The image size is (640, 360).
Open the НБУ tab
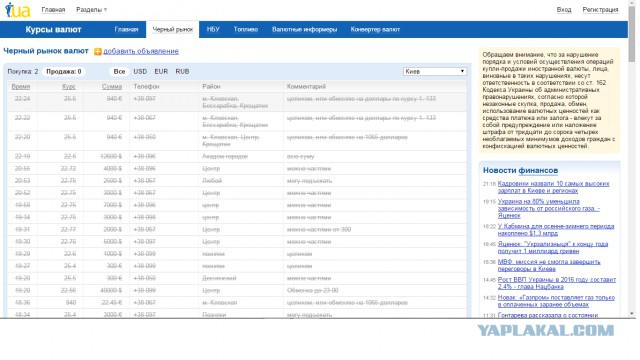tap(213, 29)
